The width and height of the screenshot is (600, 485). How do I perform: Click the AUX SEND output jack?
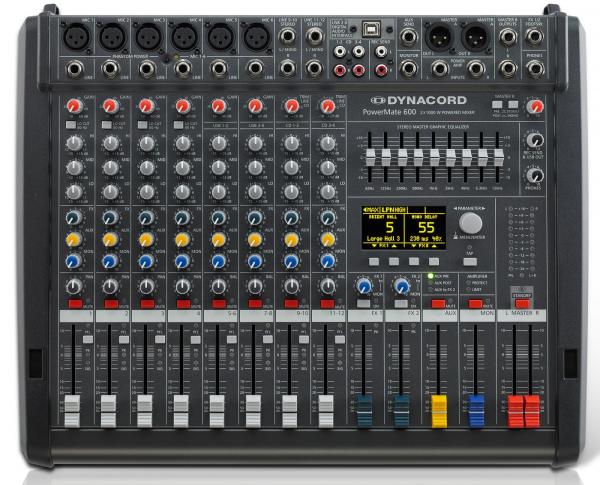[x=409, y=37]
